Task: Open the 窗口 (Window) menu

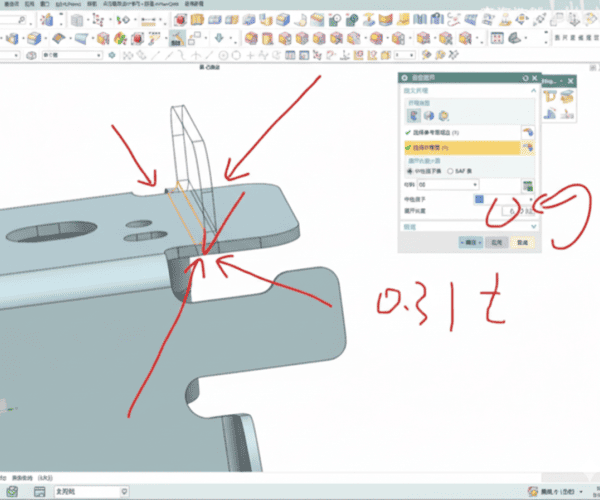Action: pyautogui.click(x=44, y=4)
